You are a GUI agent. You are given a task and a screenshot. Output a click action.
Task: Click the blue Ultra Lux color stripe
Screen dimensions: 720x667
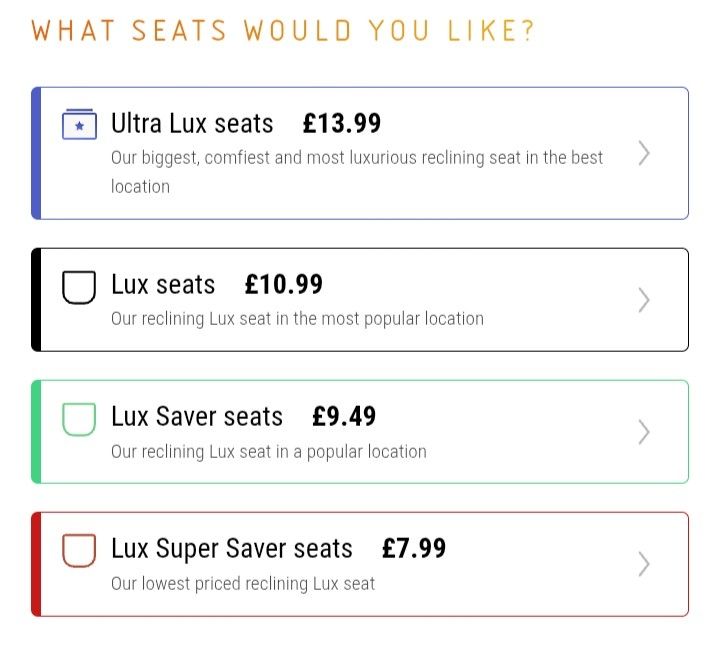pyautogui.click(x=36, y=153)
